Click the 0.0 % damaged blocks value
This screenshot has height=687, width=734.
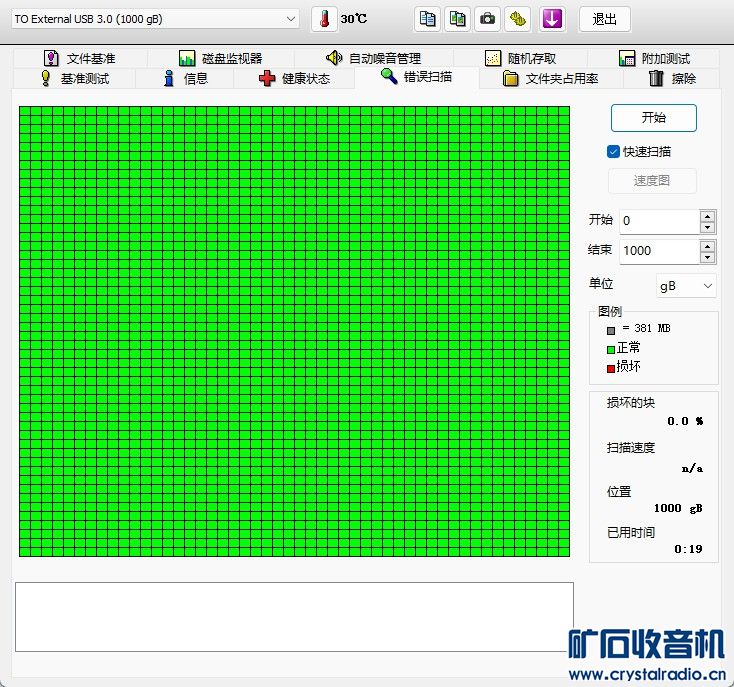(685, 421)
